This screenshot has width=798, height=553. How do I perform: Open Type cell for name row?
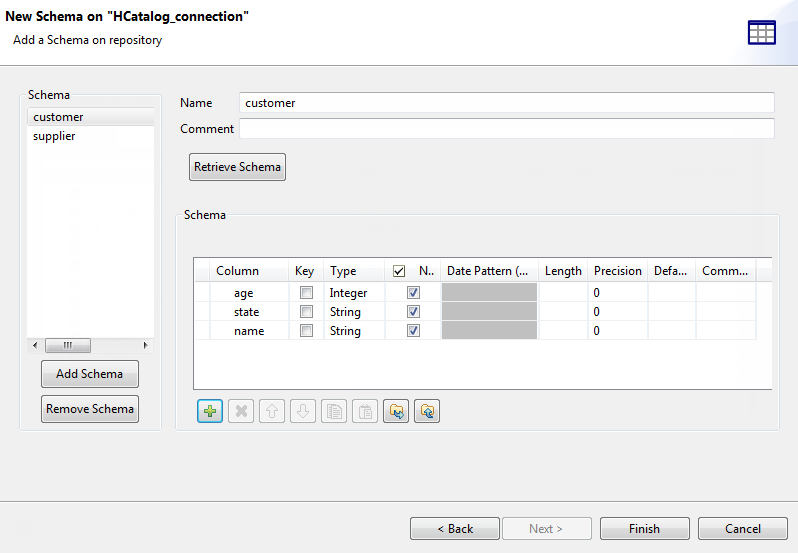354,331
